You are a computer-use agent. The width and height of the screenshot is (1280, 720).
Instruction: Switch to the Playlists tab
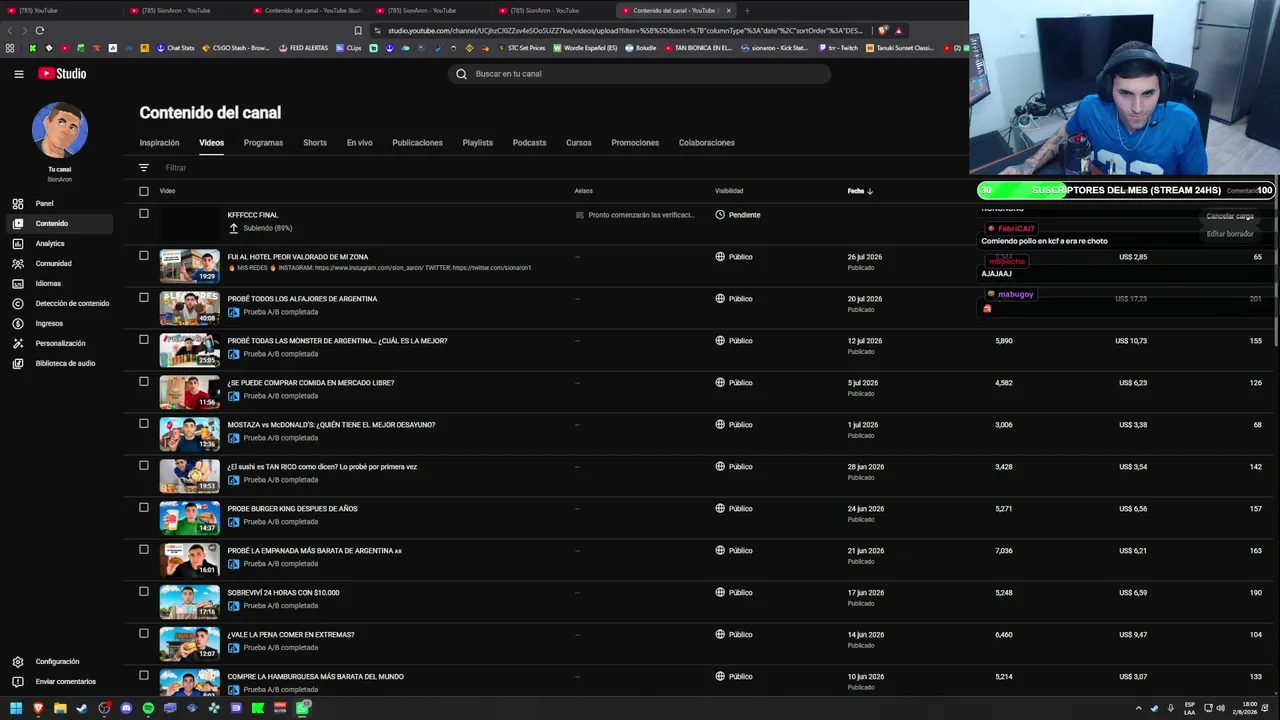(477, 143)
